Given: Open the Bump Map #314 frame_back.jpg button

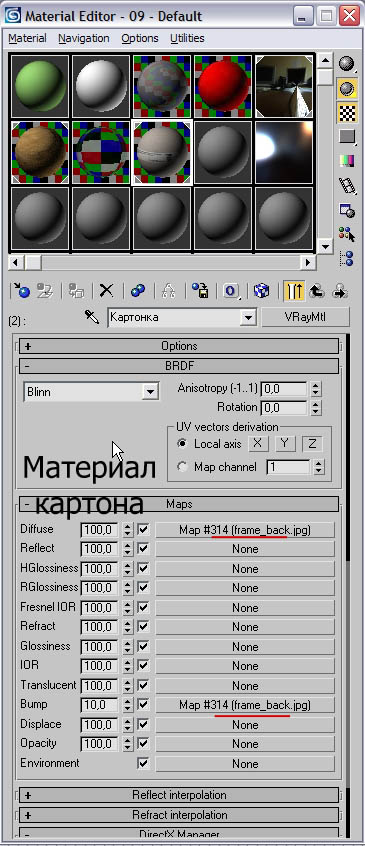Looking at the screenshot, I should click(x=245, y=705).
